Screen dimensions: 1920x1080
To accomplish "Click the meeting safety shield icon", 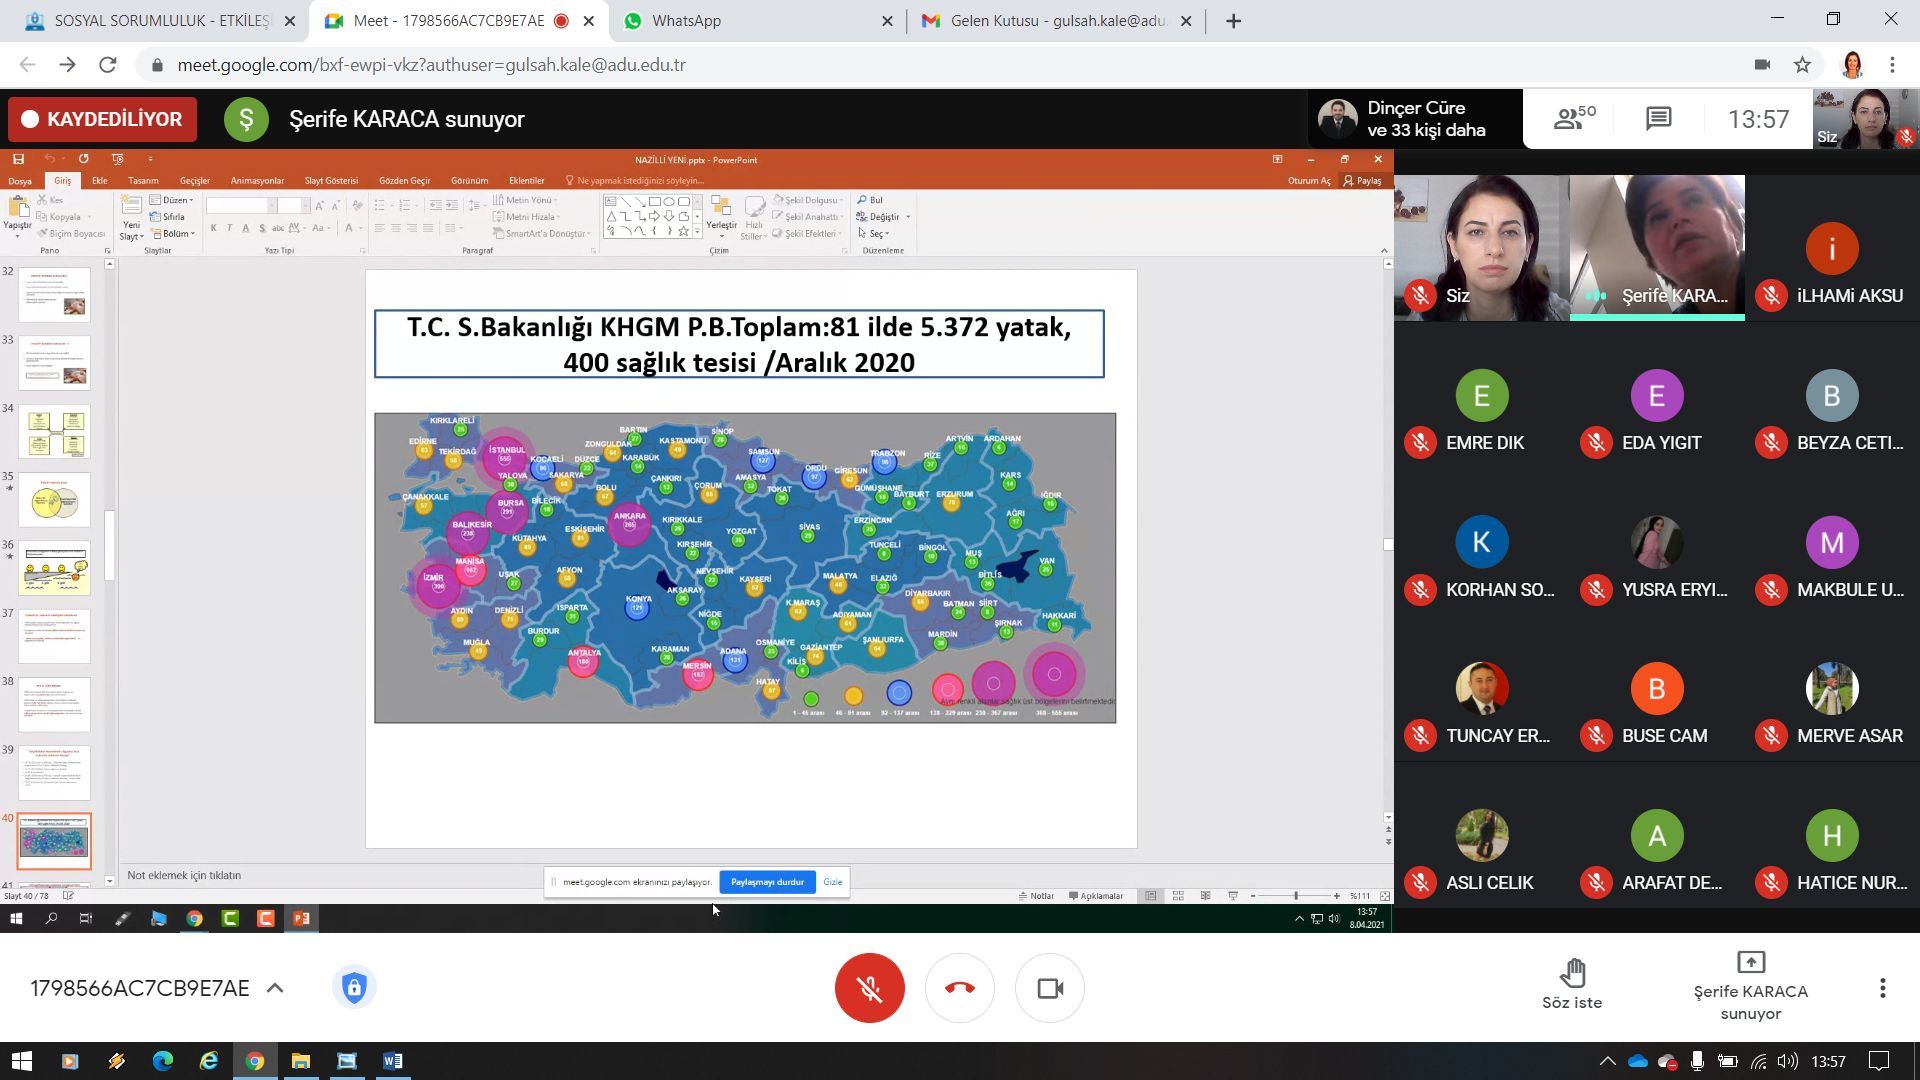I will coord(354,988).
